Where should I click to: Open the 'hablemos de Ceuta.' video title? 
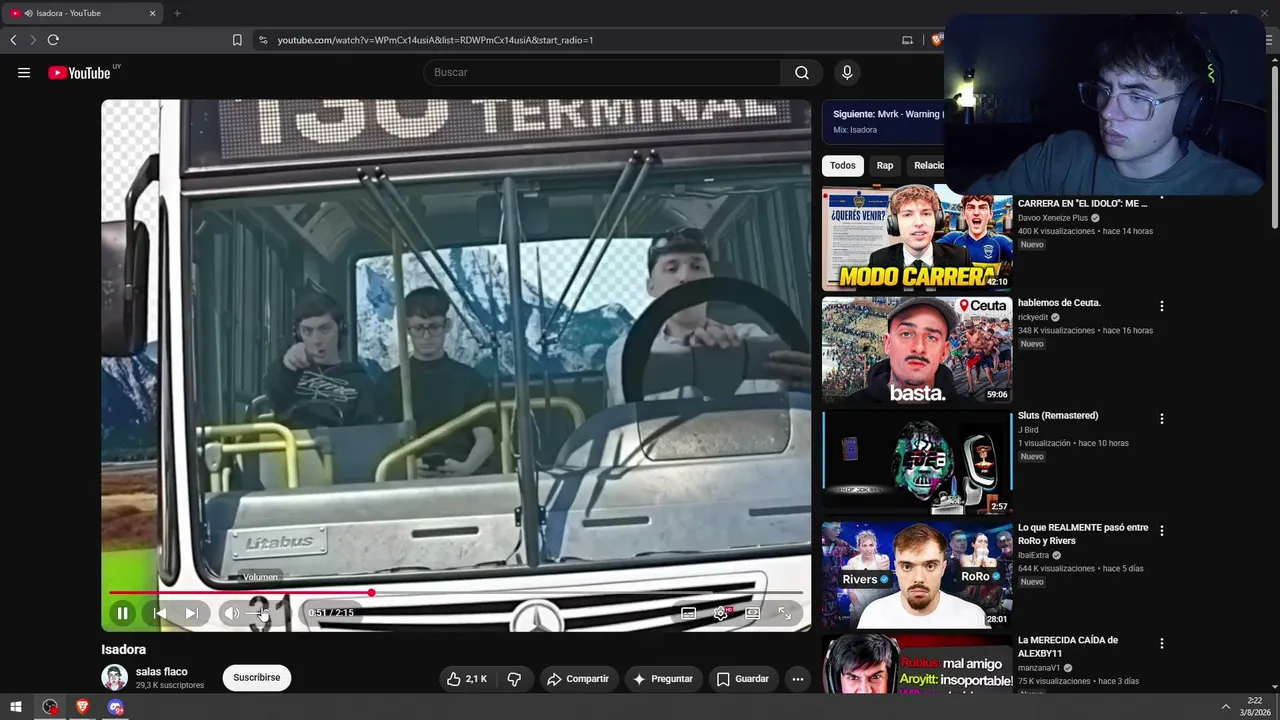point(1059,303)
